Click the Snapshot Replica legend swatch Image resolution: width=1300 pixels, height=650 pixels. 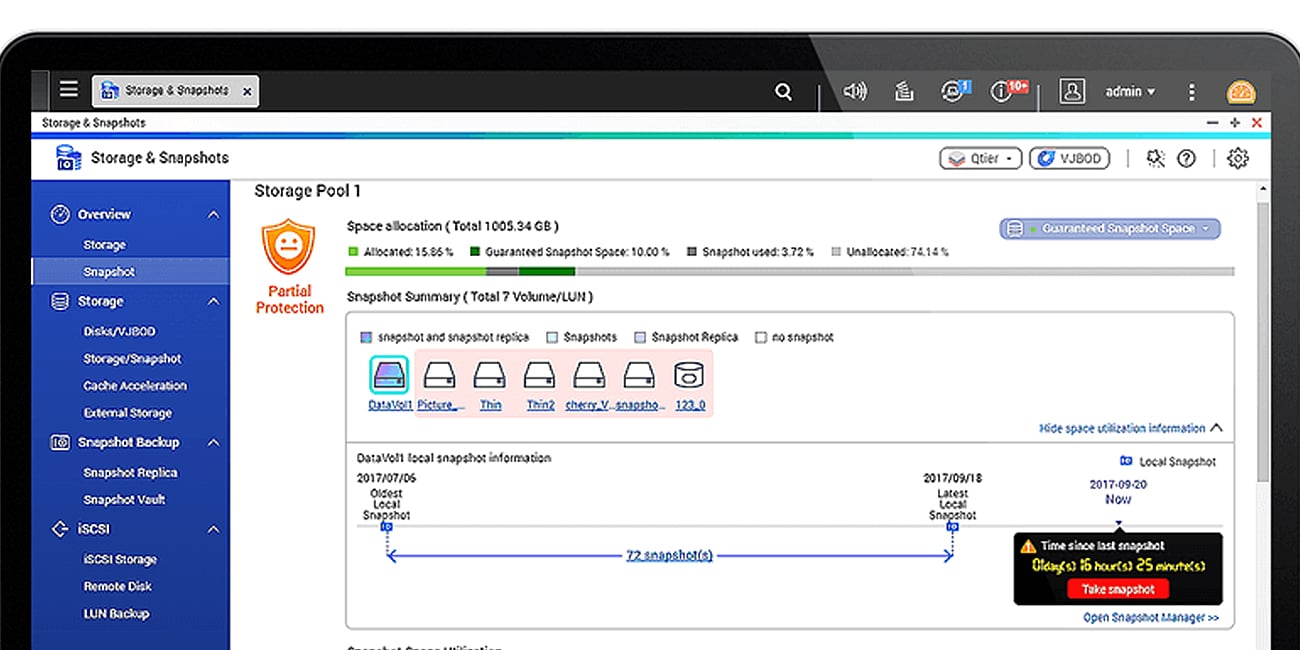coord(641,337)
